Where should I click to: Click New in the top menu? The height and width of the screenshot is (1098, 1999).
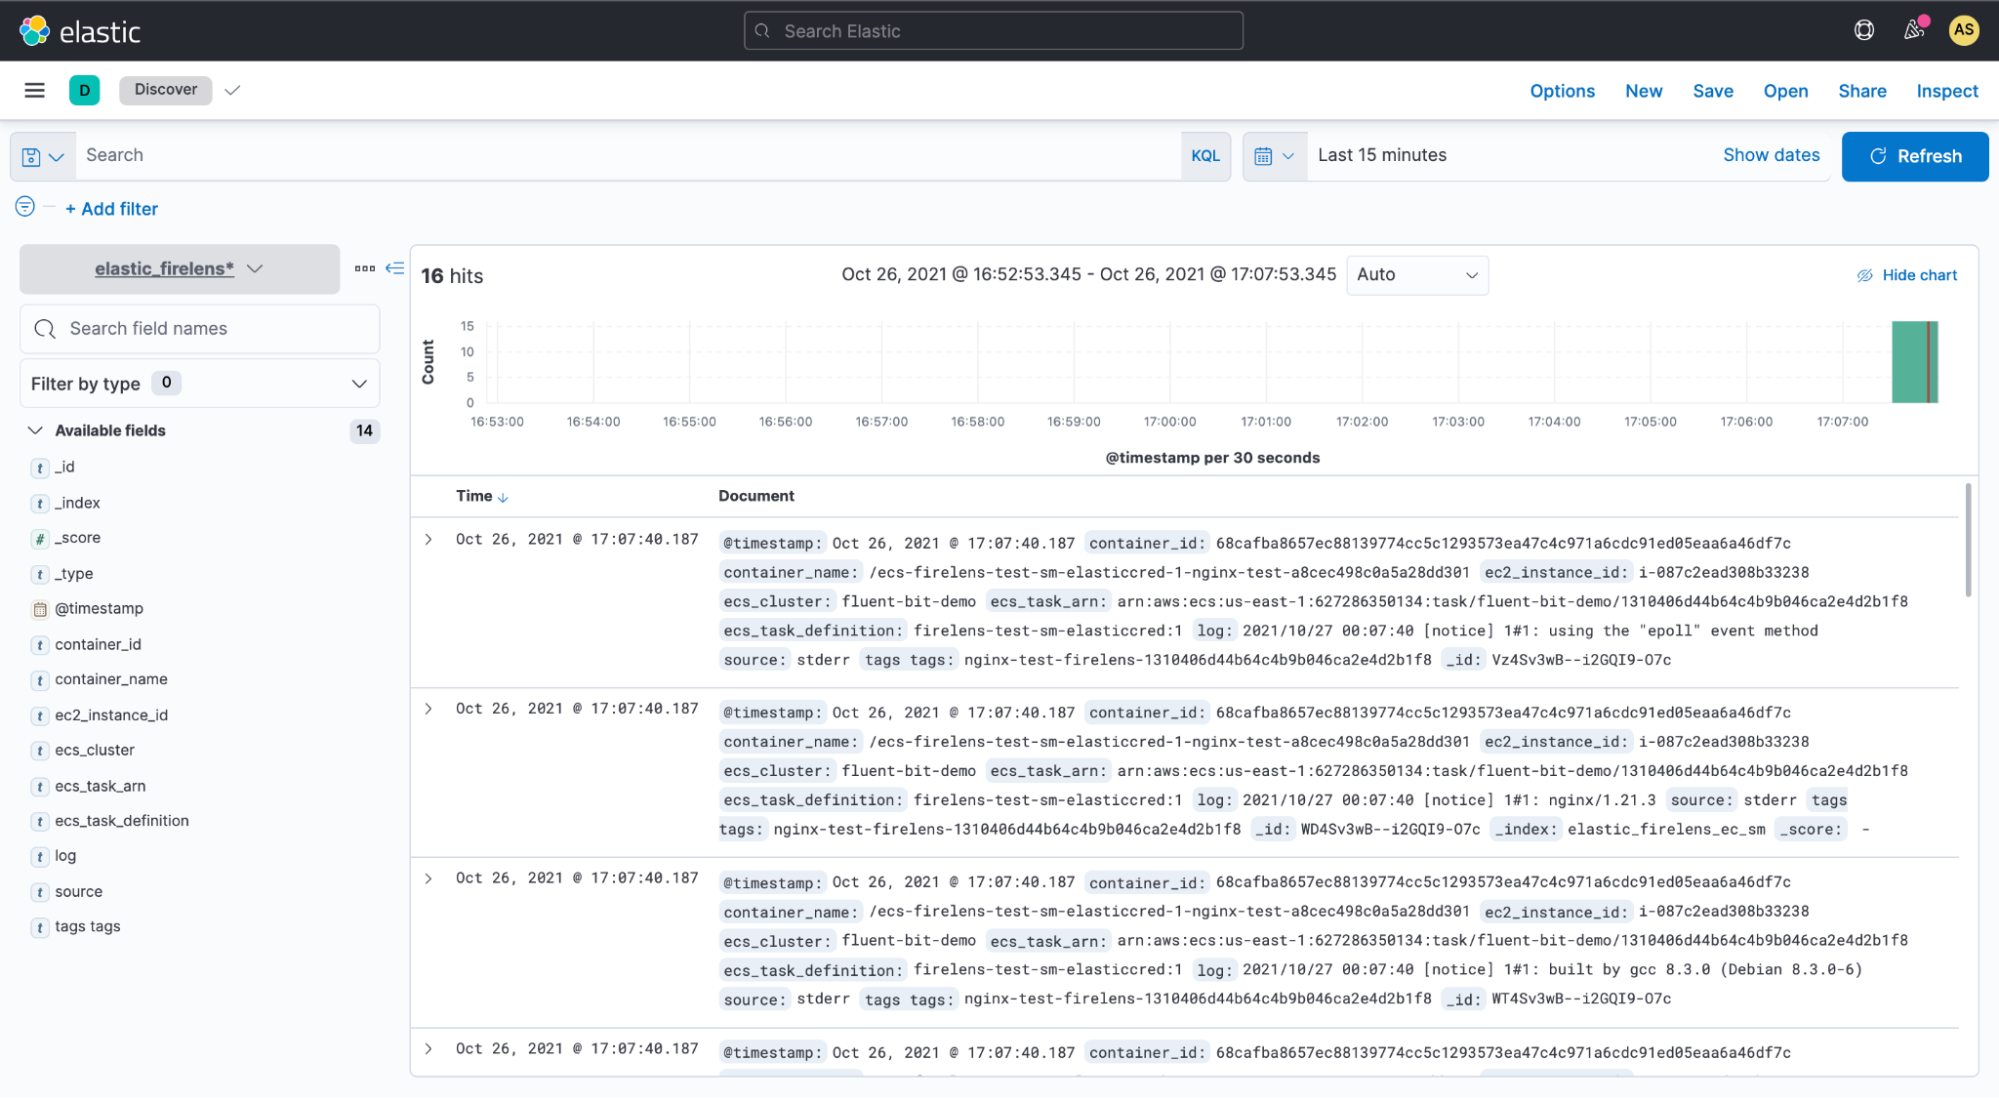[x=1643, y=91]
